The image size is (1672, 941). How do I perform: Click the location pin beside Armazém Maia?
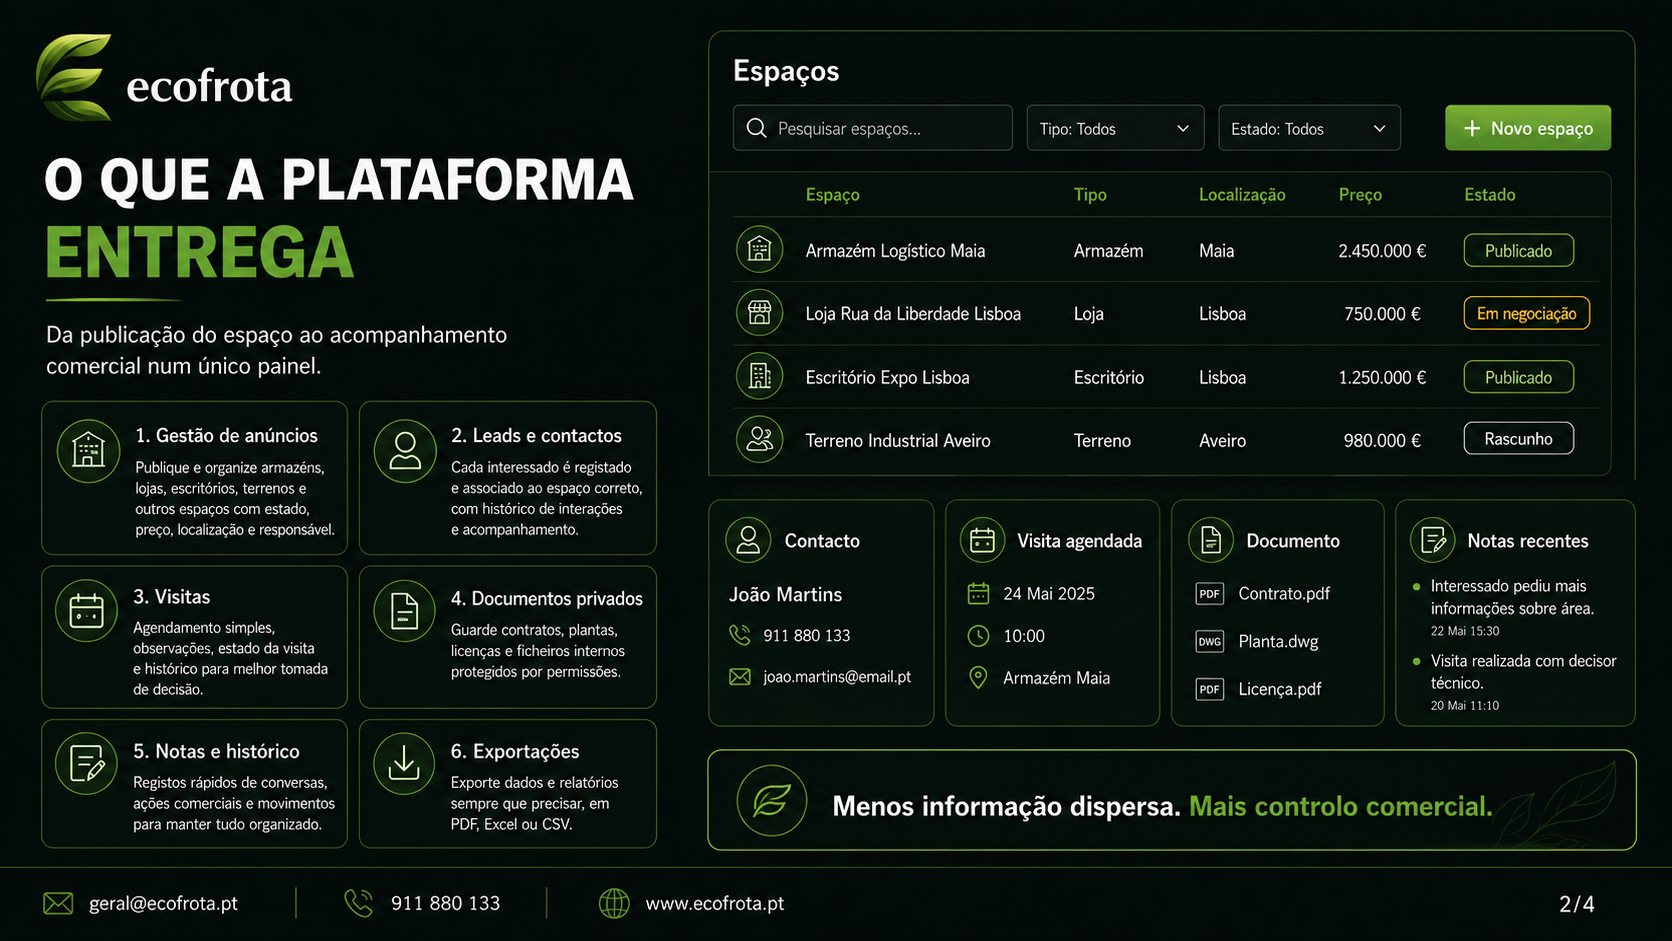(978, 678)
